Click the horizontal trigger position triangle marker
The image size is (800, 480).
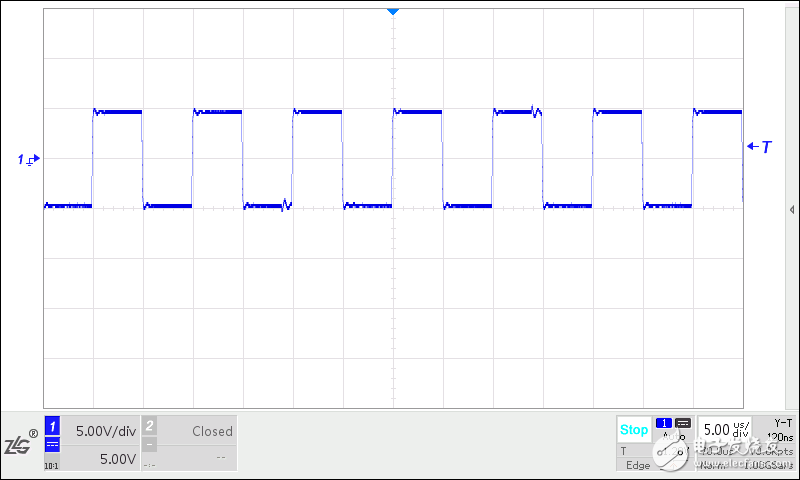point(393,11)
